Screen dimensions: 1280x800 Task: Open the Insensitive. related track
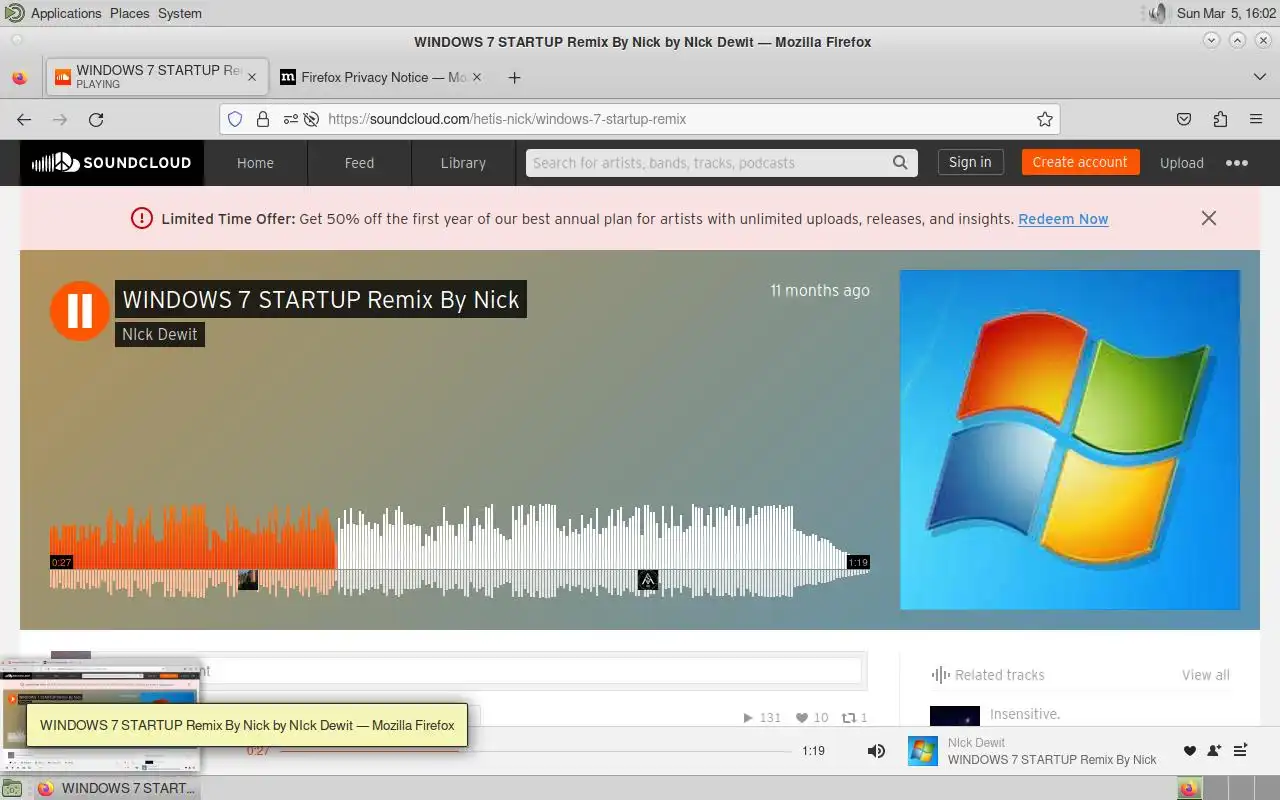(1024, 714)
